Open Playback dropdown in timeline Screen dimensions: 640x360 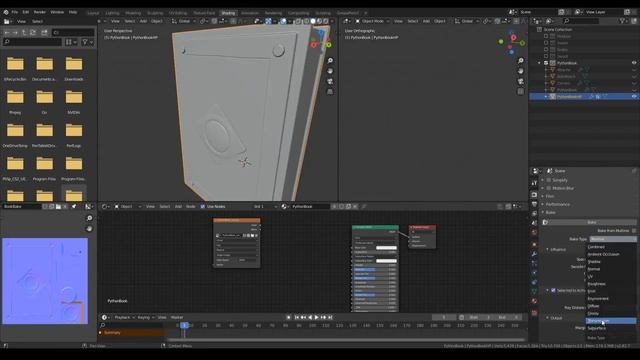(124, 317)
